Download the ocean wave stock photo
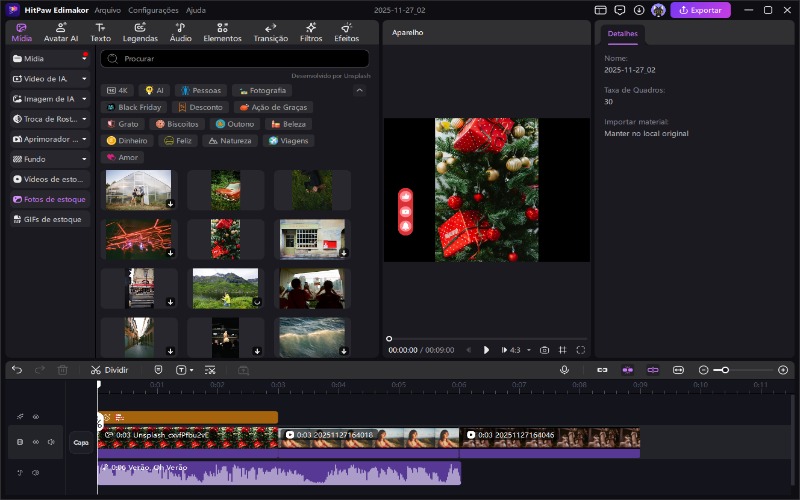This screenshot has height=500, width=800. [344, 351]
